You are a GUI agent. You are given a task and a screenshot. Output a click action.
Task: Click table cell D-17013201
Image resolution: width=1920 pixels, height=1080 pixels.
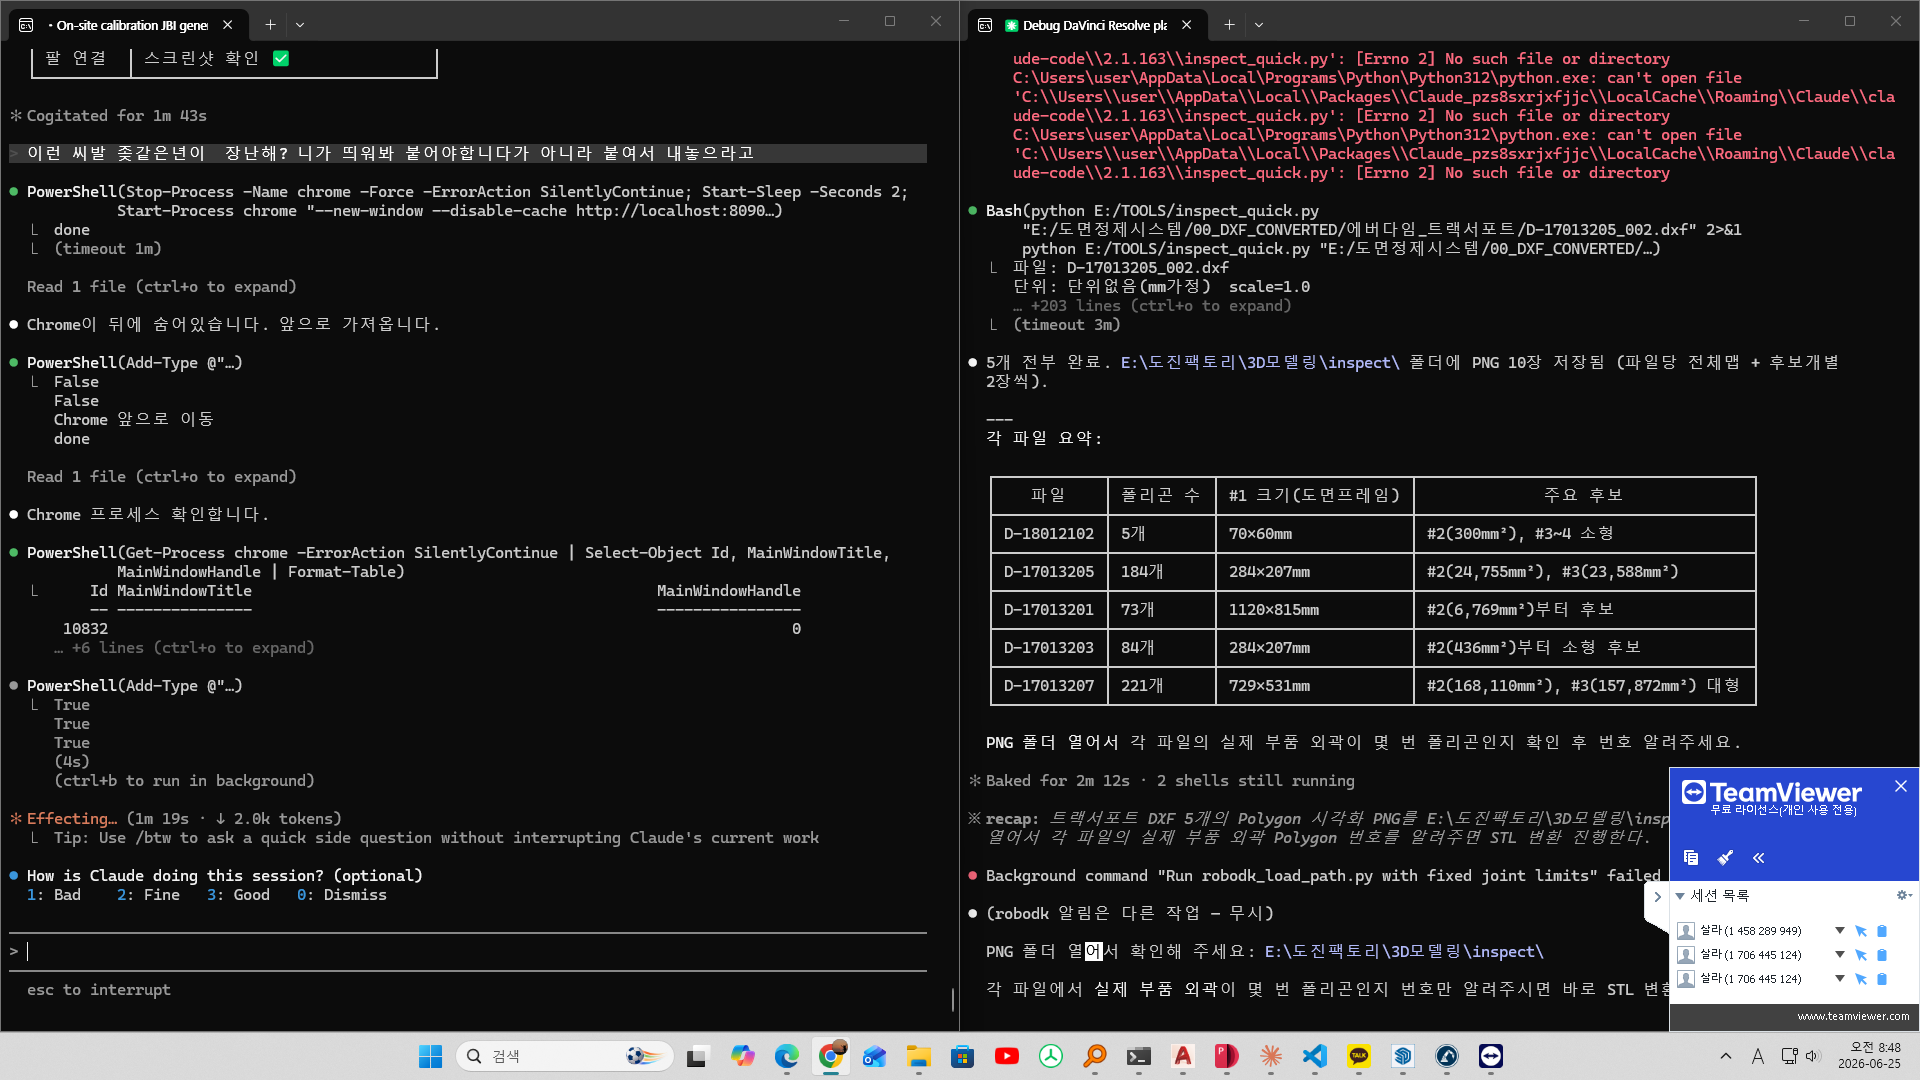click(x=1049, y=609)
